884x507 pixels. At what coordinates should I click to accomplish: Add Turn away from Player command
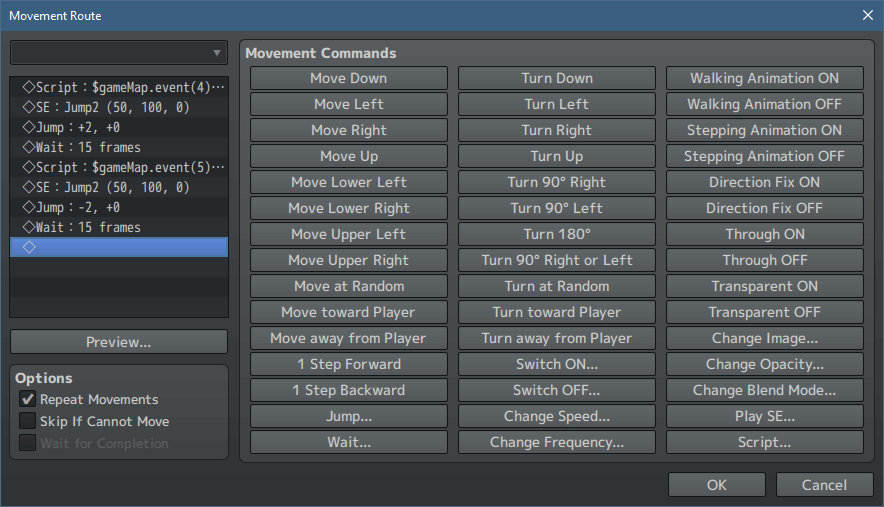[x=557, y=338]
